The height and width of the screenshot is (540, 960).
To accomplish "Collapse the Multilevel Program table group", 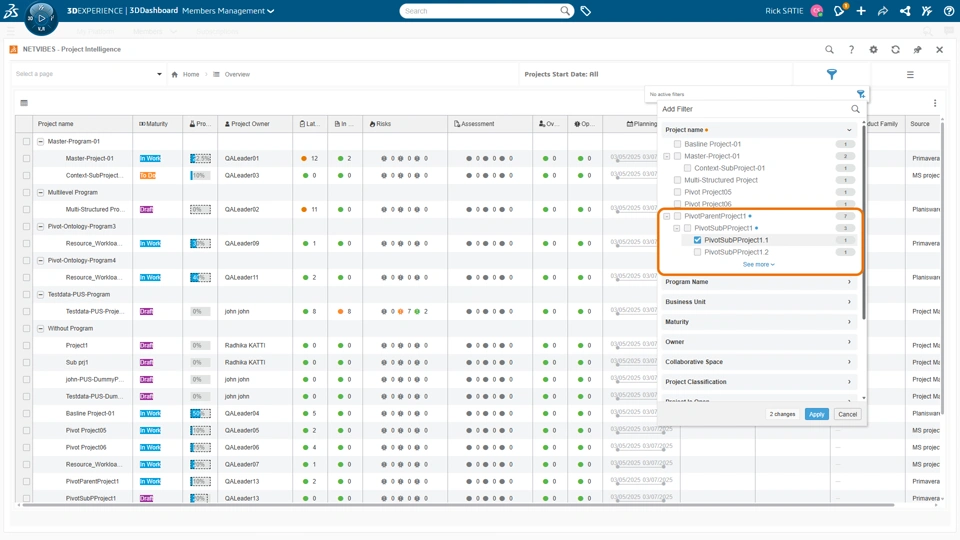I will click(40, 192).
